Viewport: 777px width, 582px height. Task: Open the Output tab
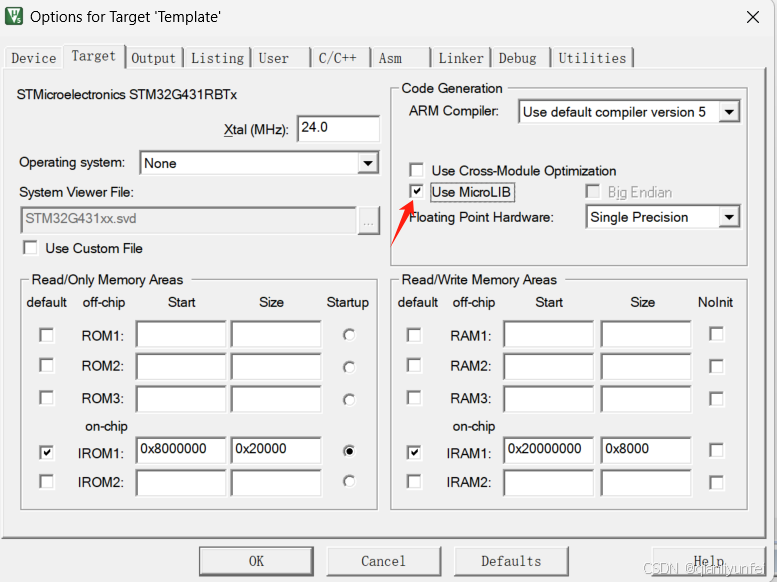click(x=154, y=58)
